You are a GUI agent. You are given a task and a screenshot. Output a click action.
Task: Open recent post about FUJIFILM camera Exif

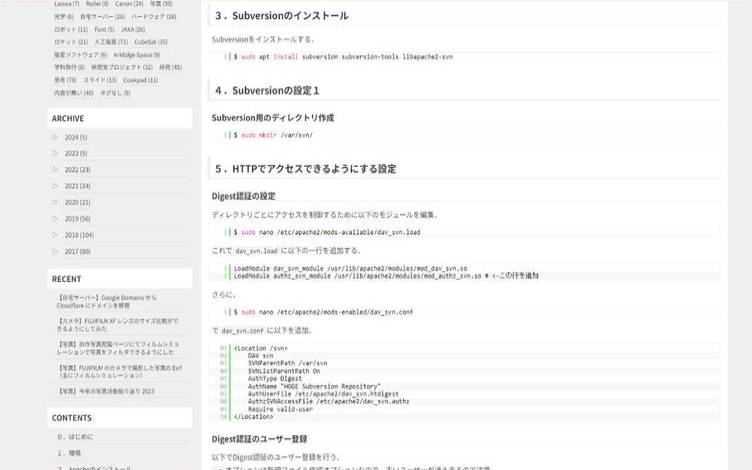point(119,372)
